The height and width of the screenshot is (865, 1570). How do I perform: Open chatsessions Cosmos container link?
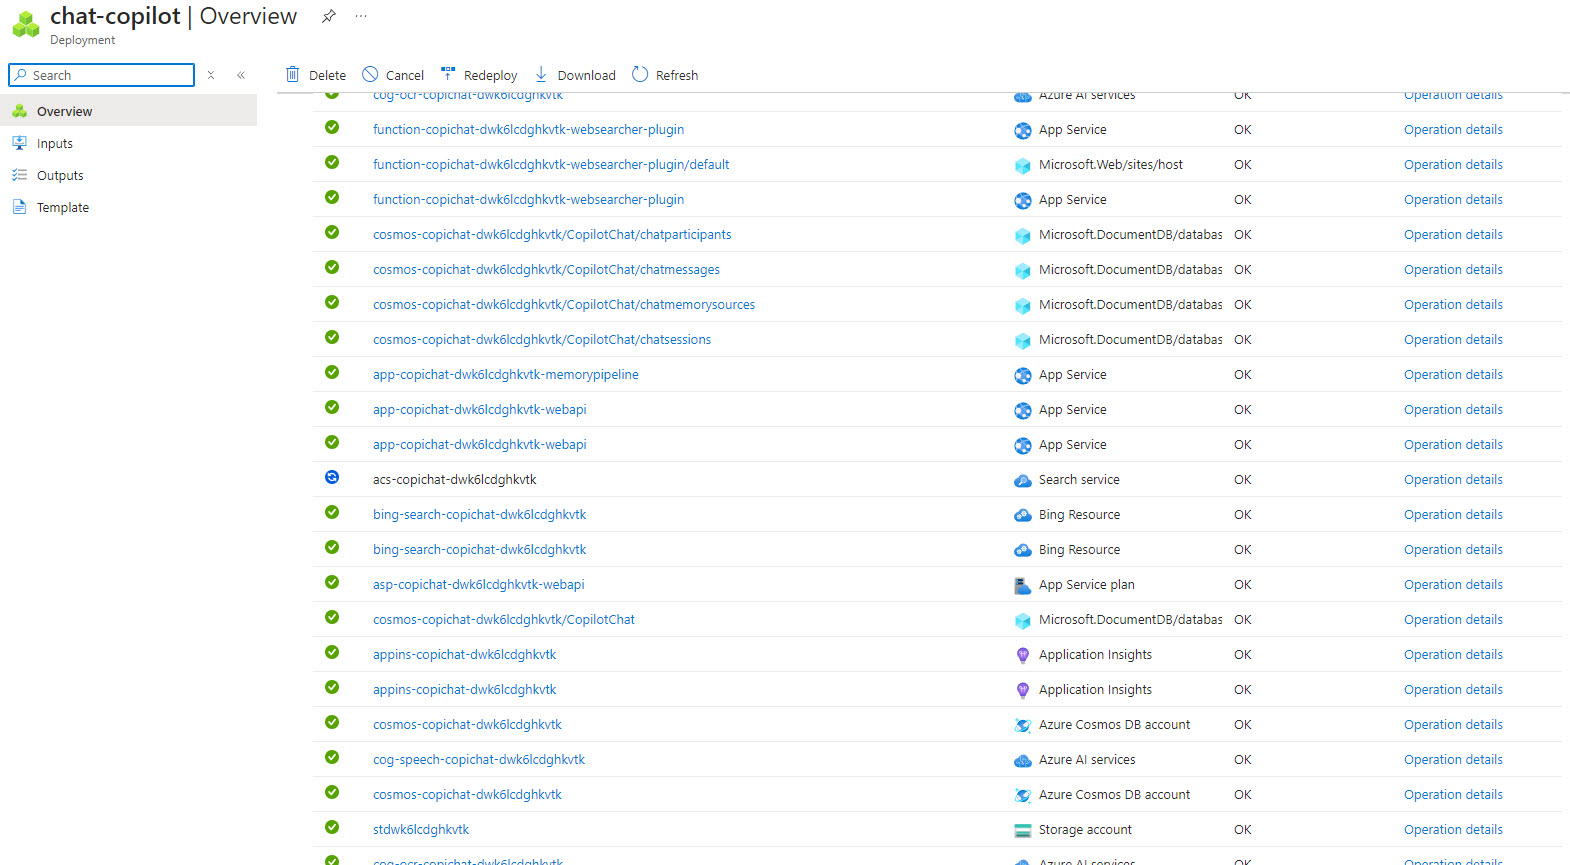(542, 340)
